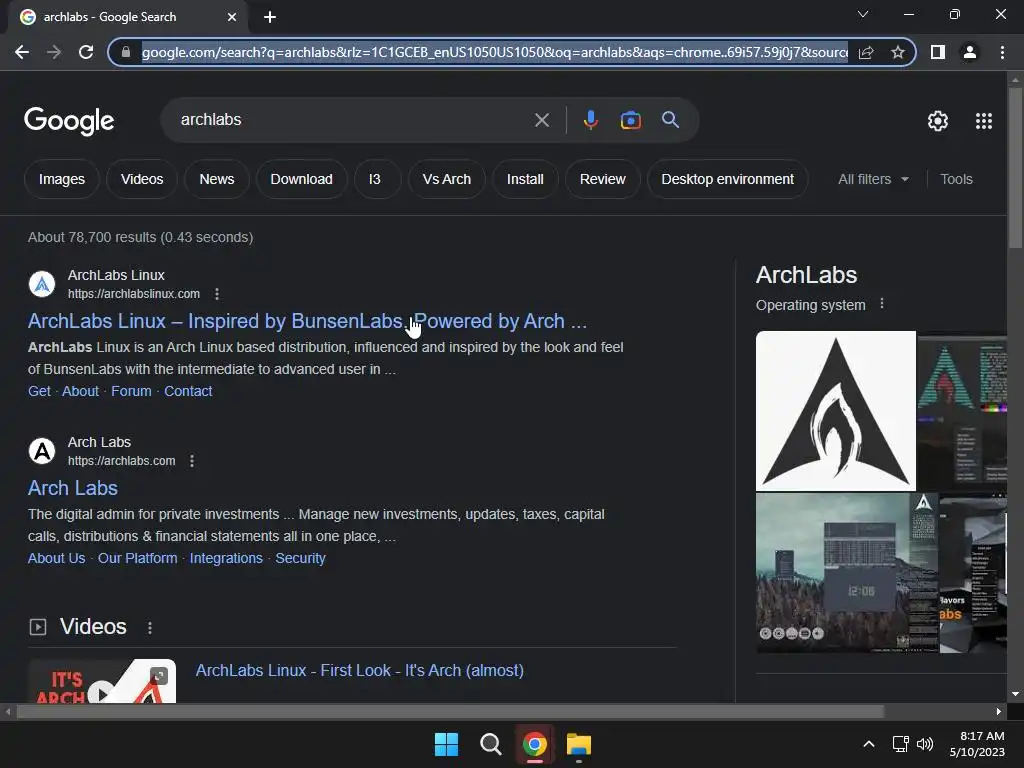Open the Integrations sitelink
Image resolution: width=1024 pixels, height=768 pixels.
[226, 558]
